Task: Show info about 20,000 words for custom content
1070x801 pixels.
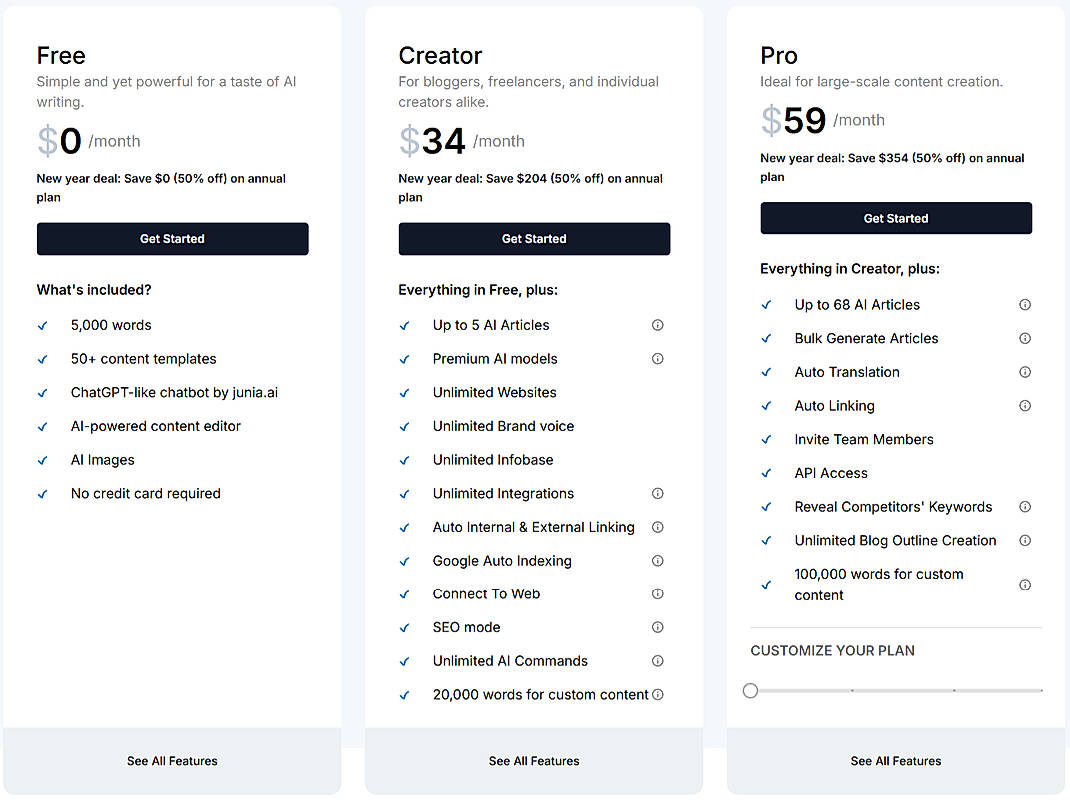Action: tap(657, 694)
